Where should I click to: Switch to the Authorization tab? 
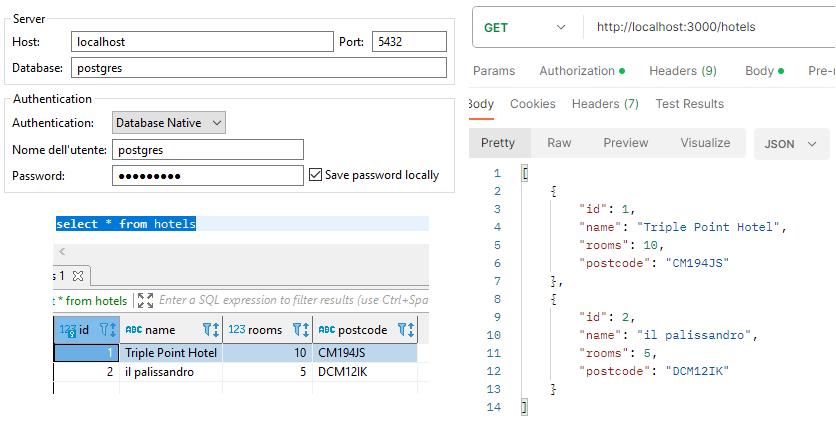(x=581, y=71)
